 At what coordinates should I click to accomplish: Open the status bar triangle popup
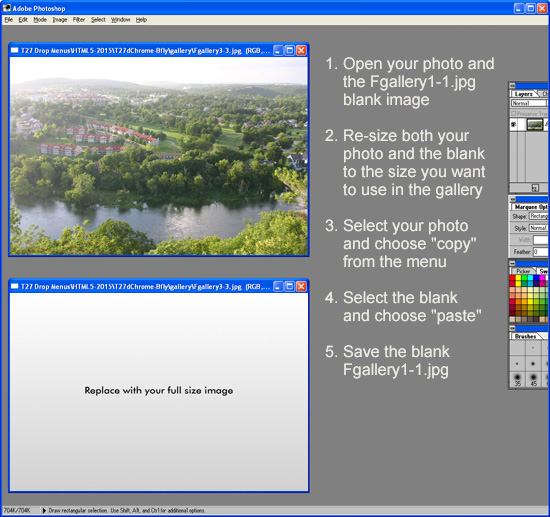pyautogui.click(x=44, y=510)
